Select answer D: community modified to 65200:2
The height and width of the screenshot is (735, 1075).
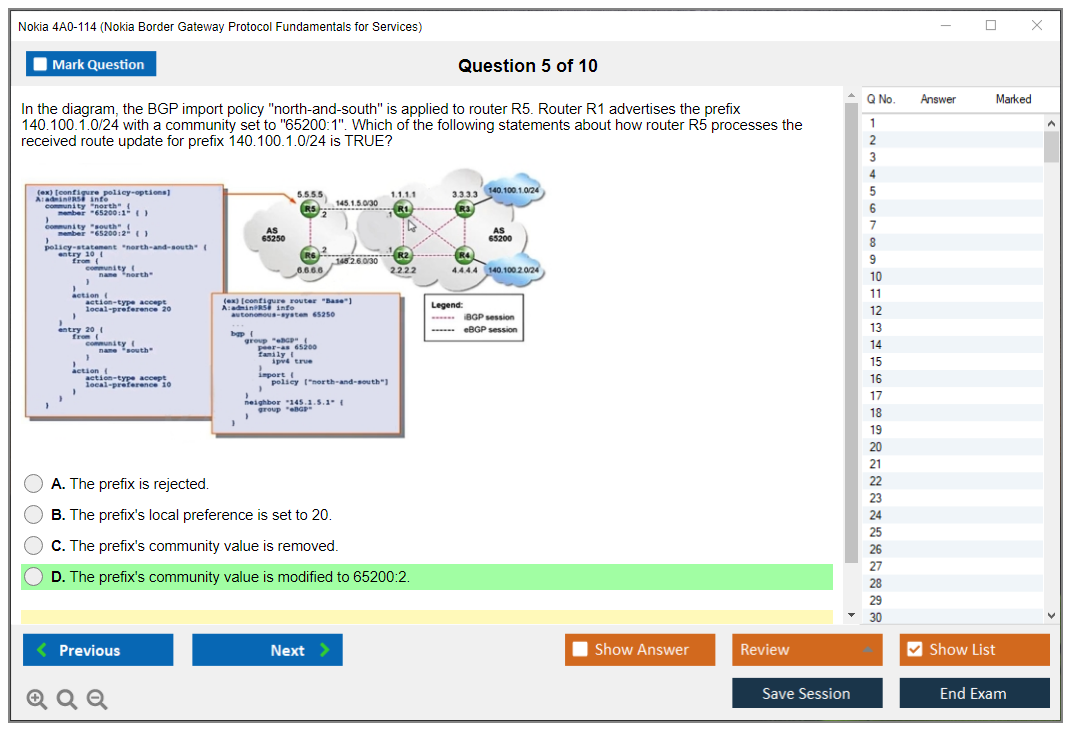(34, 577)
